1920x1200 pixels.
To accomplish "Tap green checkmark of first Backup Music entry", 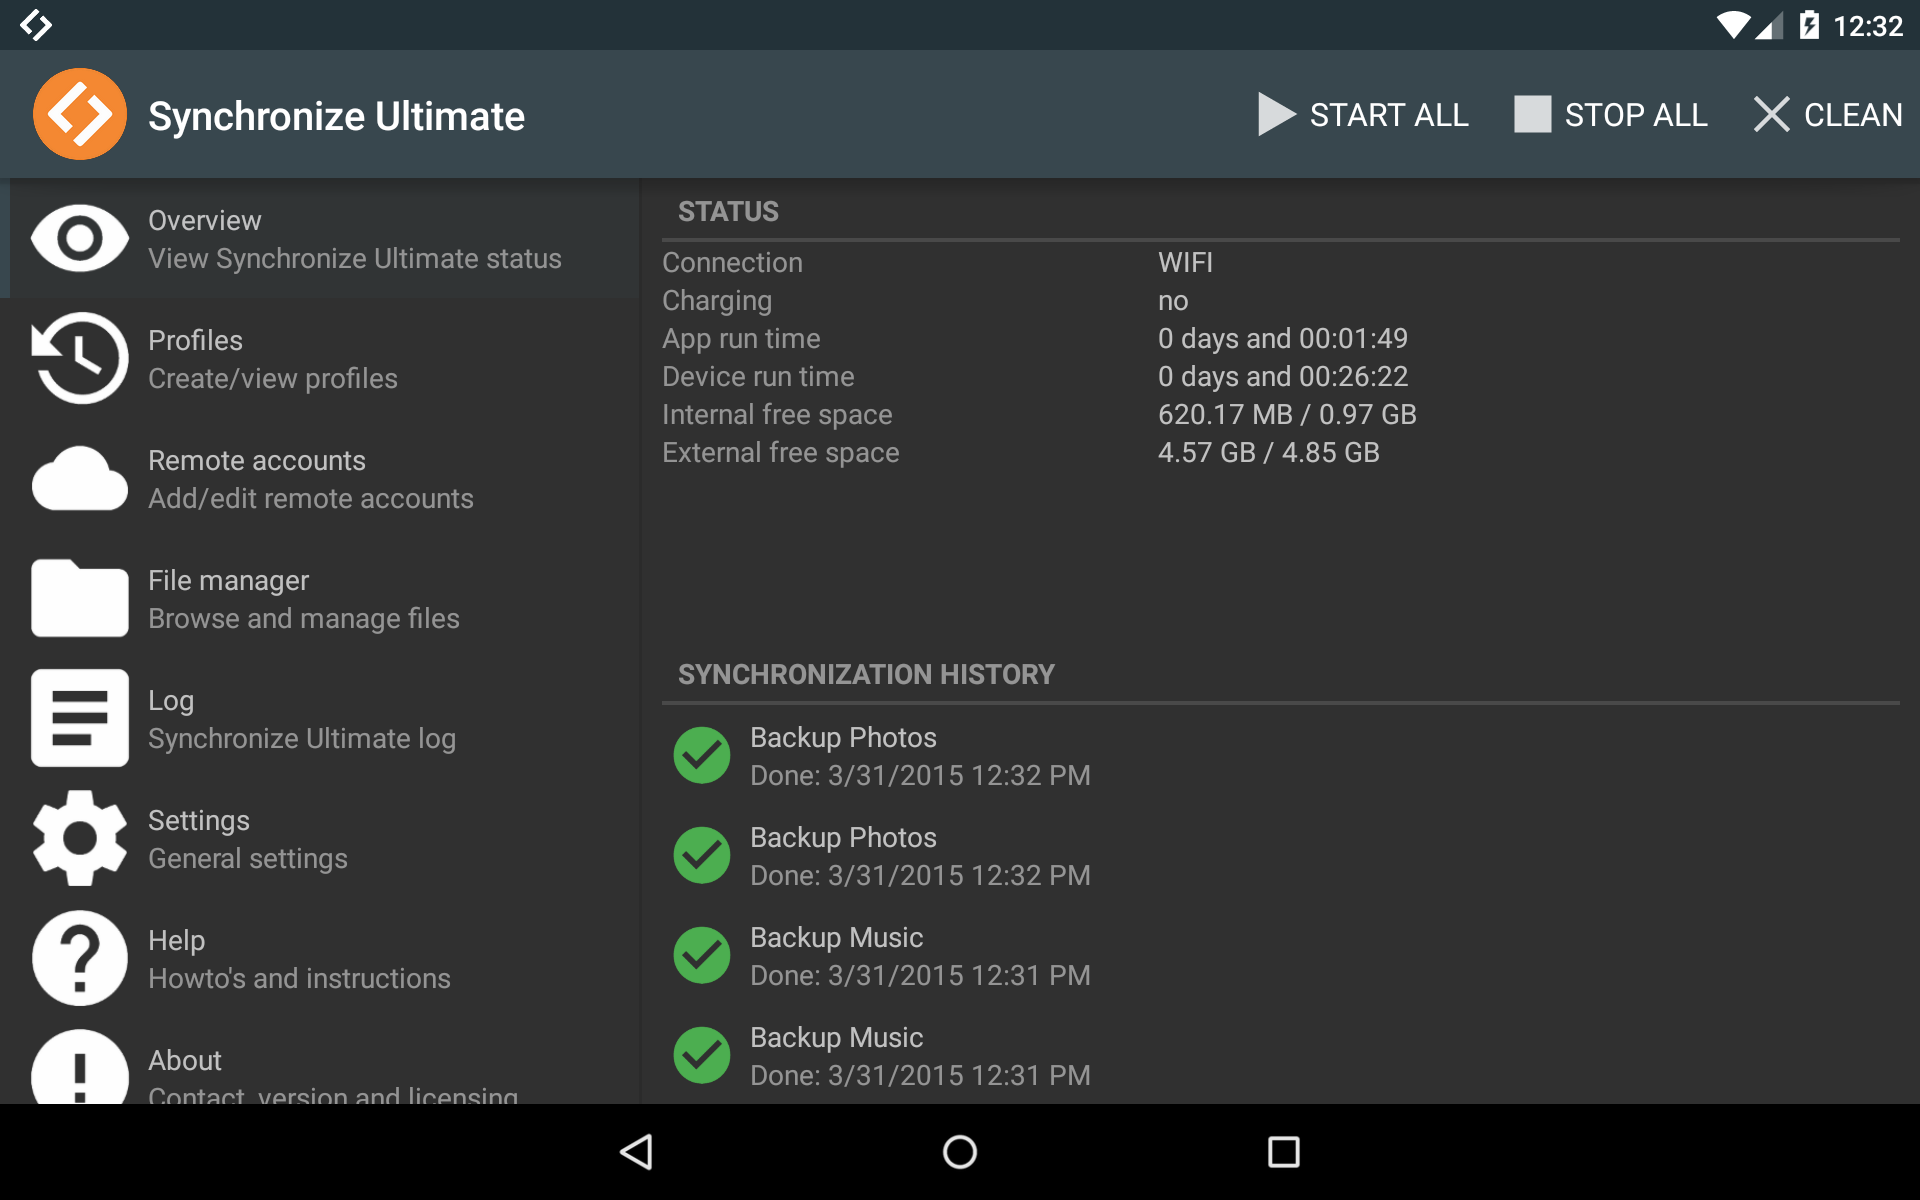I will pyautogui.click(x=702, y=955).
